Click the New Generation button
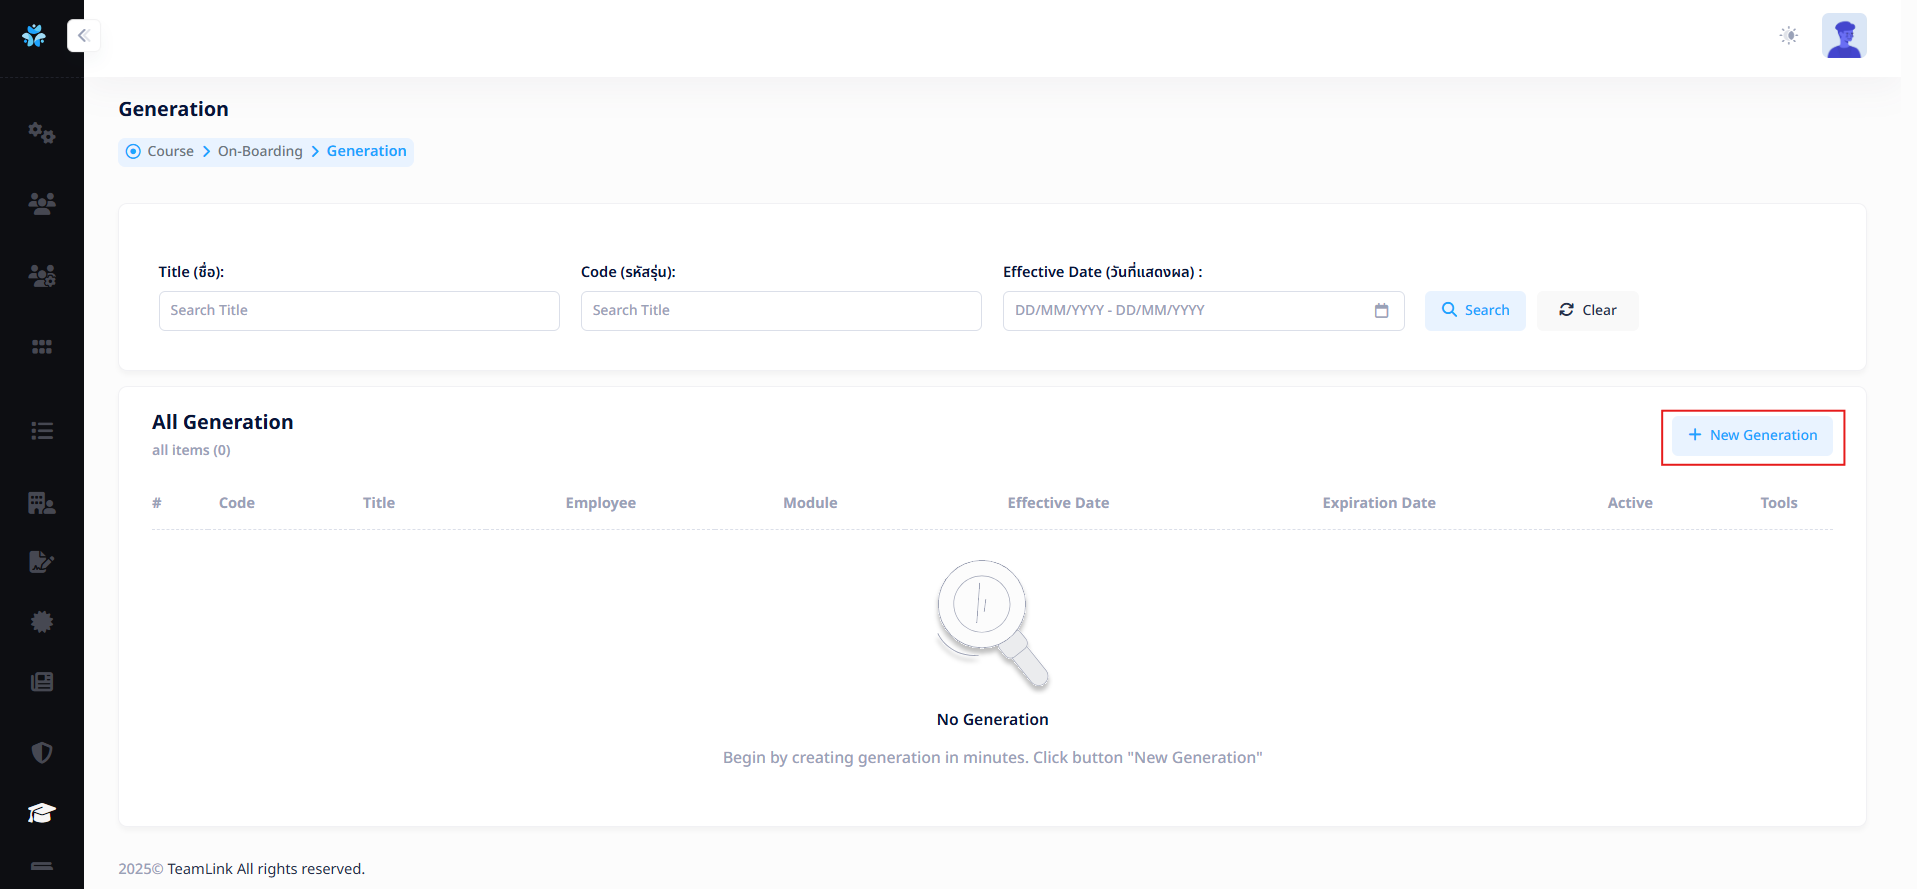Screen dimensions: 1917x889 click(1752, 436)
